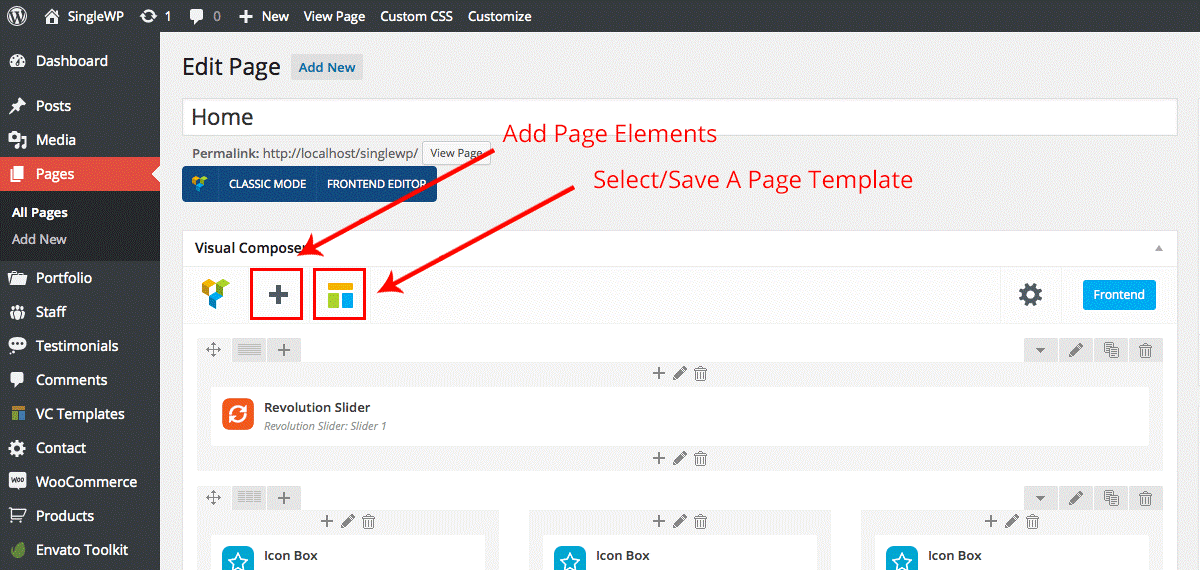Toggle collapse arrow of Icon Box row
The image size is (1200, 570).
(x=1040, y=497)
